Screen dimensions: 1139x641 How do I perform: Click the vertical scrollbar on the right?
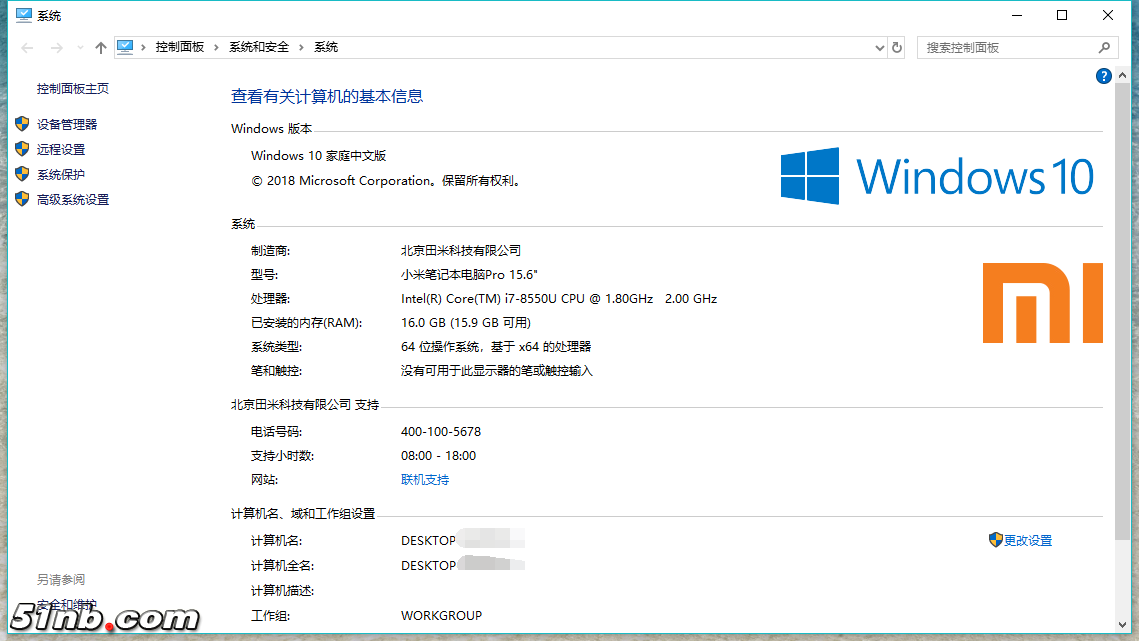(1123, 300)
